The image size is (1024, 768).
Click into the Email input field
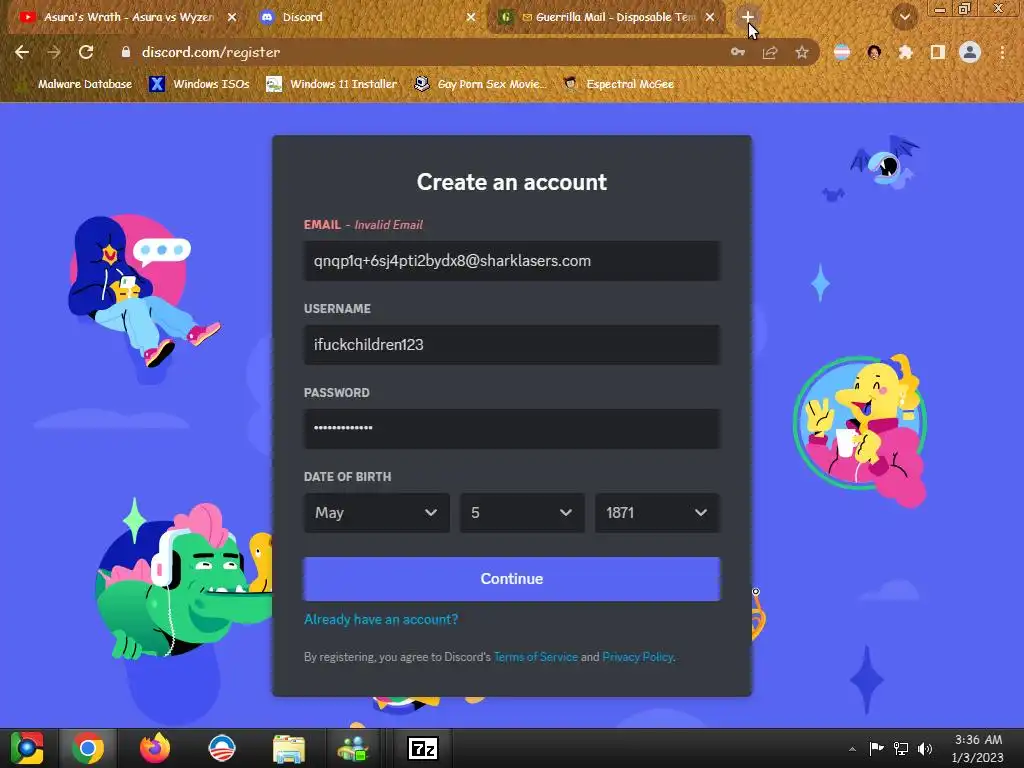tap(512, 261)
